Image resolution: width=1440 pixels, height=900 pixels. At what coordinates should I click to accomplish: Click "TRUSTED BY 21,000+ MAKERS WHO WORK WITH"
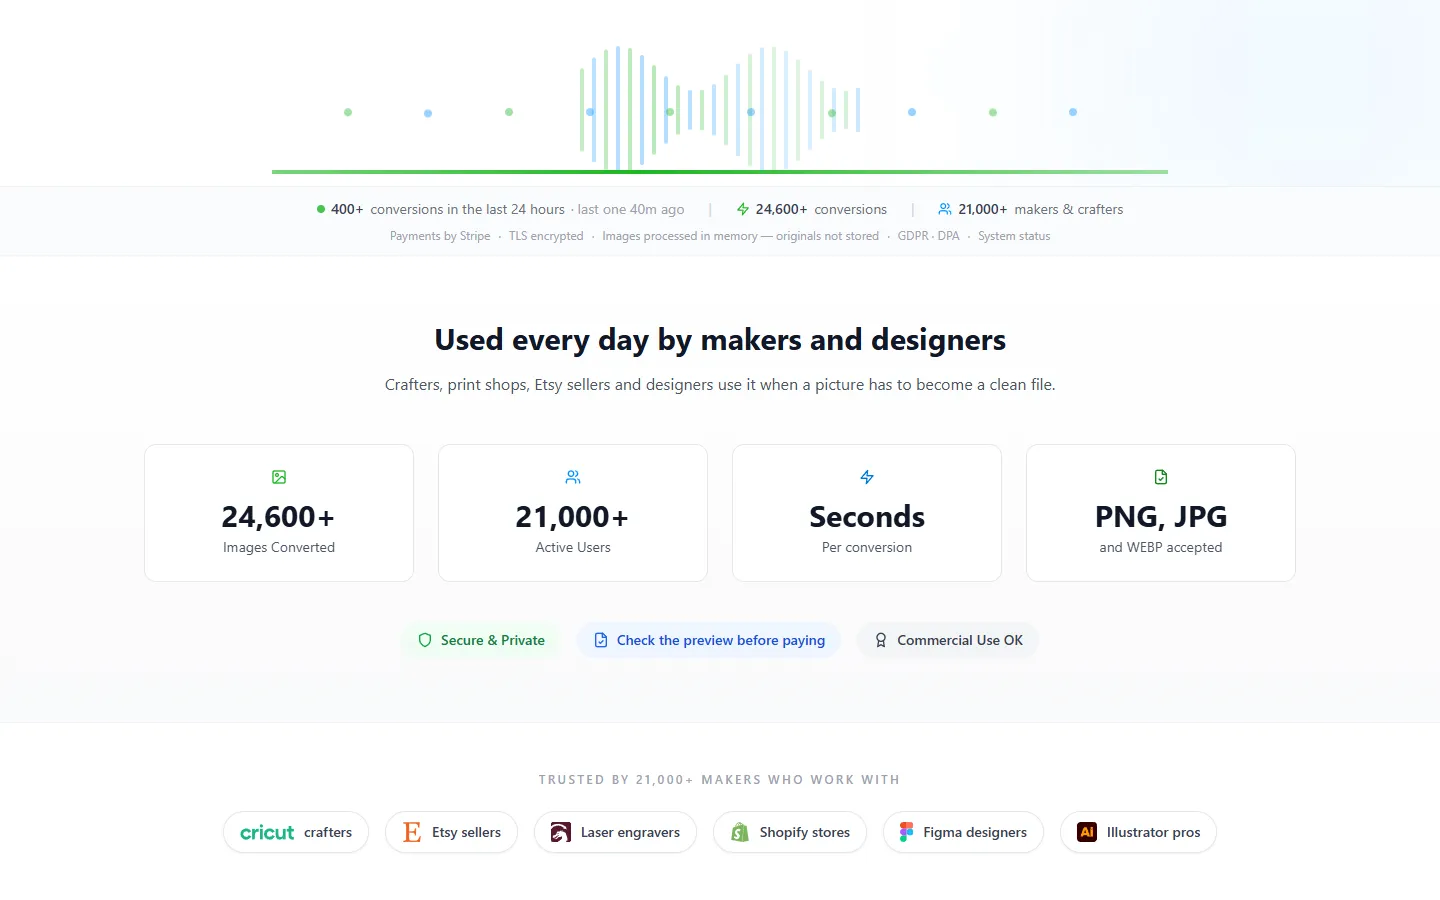pos(720,780)
